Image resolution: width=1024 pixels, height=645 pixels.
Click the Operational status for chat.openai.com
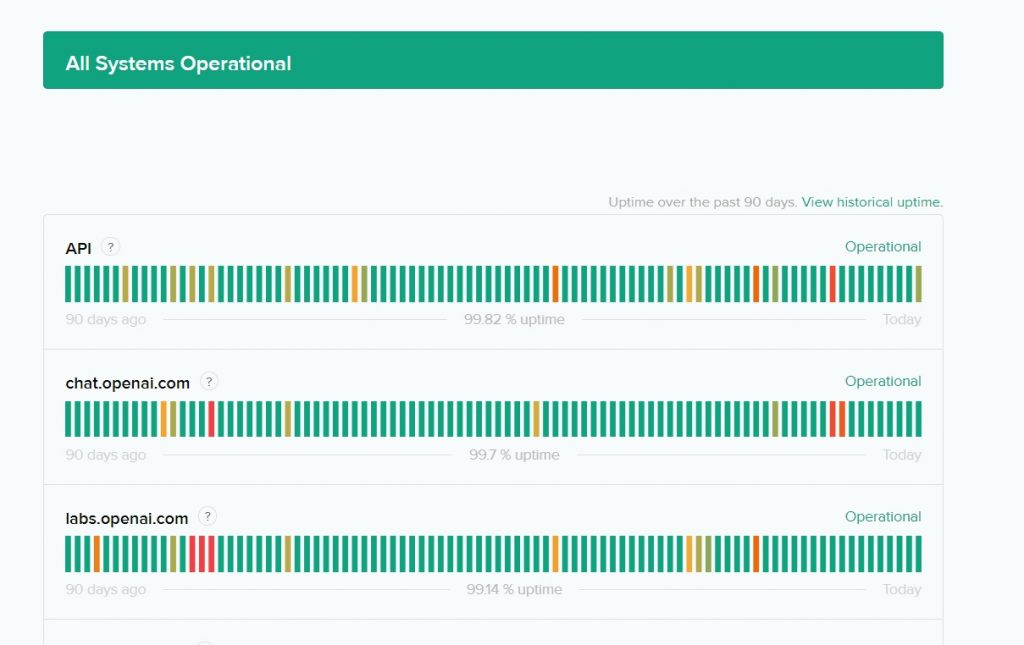pyautogui.click(x=882, y=382)
